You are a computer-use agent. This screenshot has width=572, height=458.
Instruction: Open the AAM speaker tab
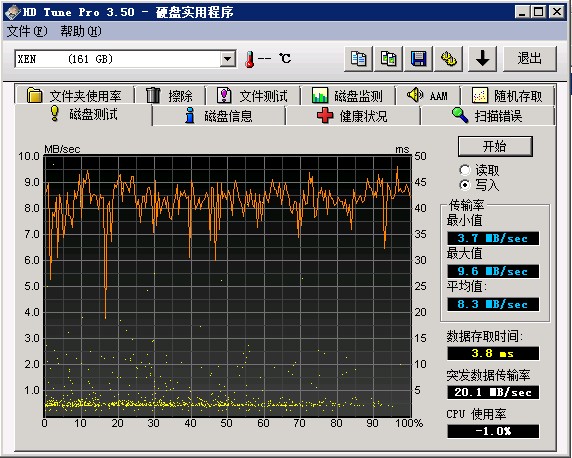[x=427, y=96]
